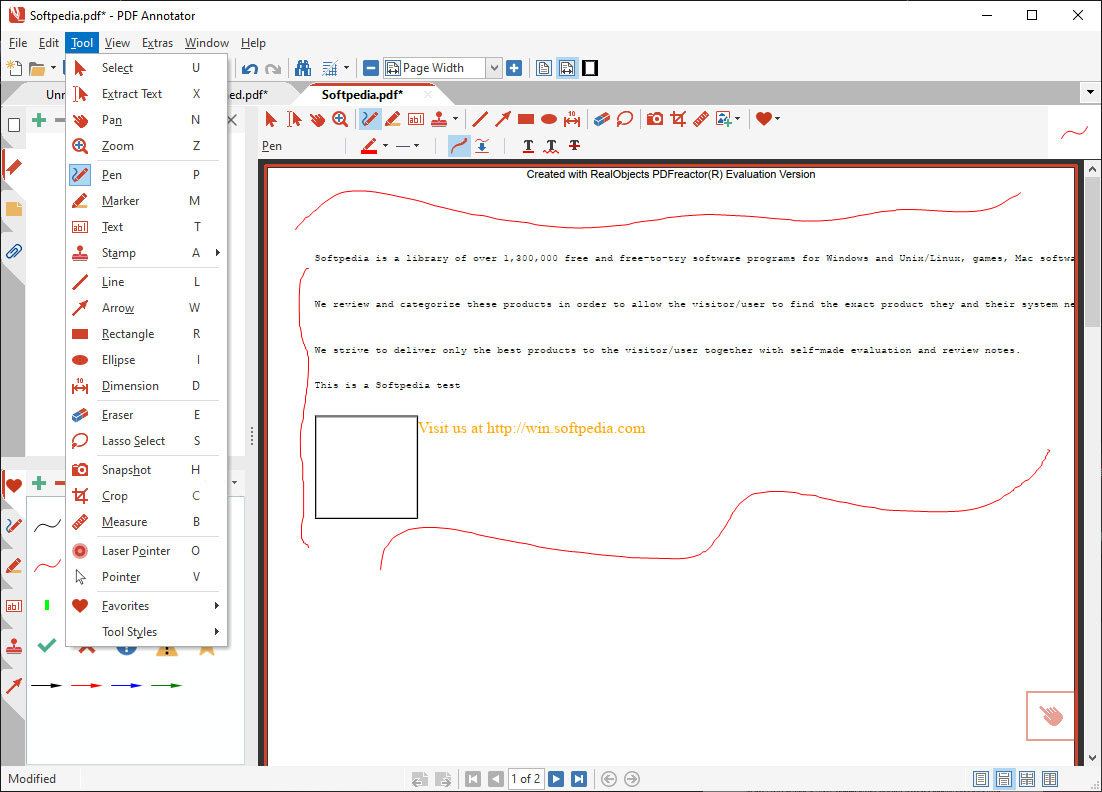The width and height of the screenshot is (1102, 792).
Task: Click the Undo arrow icon
Action: point(250,68)
